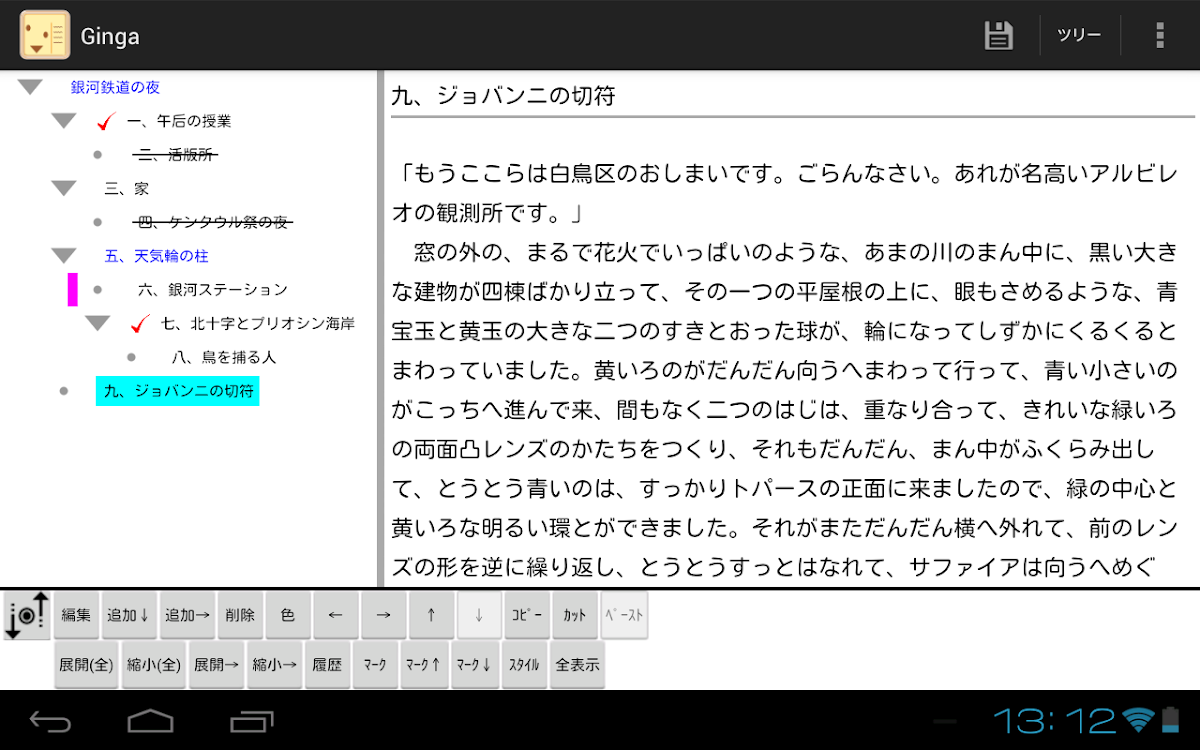Click the 編集 button
The width and height of the screenshot is (1200, 750).
77,616
